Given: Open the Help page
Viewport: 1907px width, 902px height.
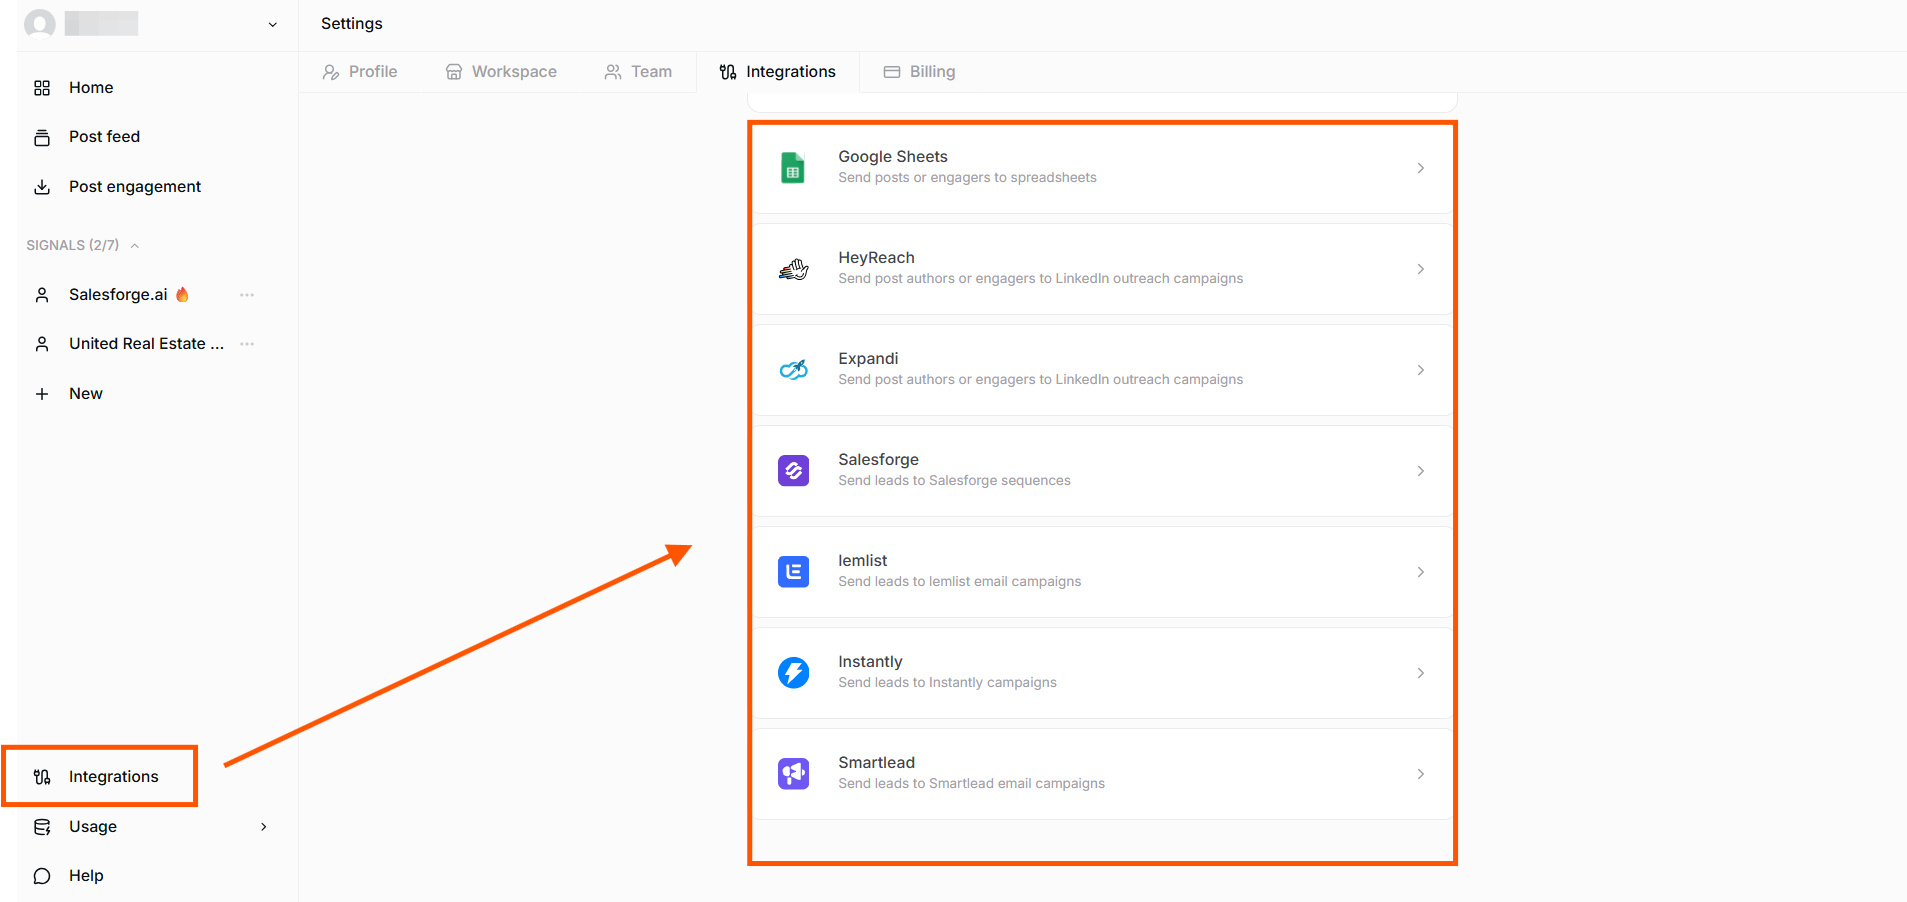Looking at the screenshot, I should 86,876.
